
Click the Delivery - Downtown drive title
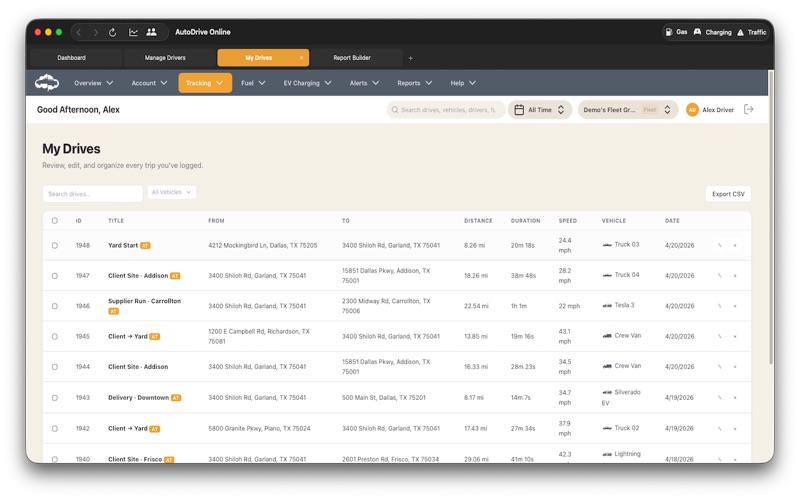pyautogui.click(x=138, y=397)
